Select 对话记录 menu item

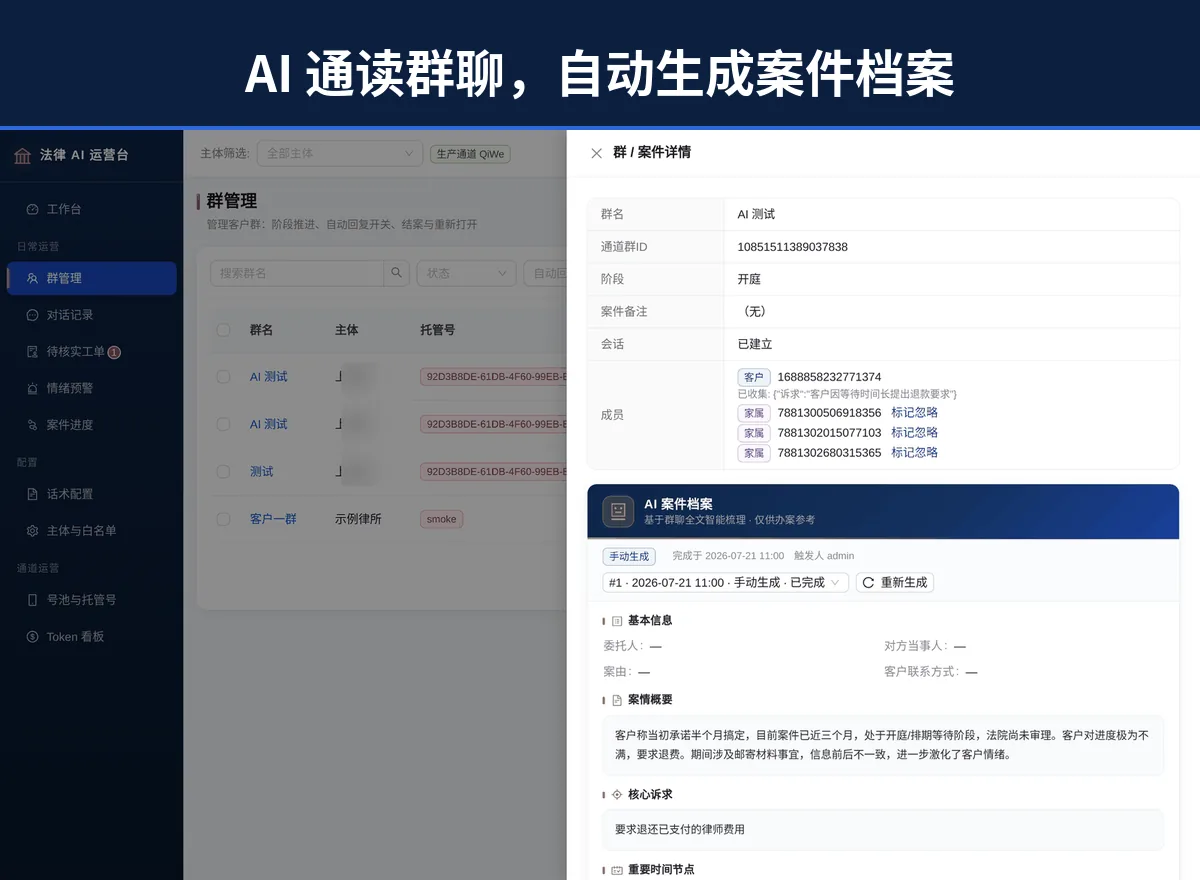pyautogui.click(x=90, y=315)
